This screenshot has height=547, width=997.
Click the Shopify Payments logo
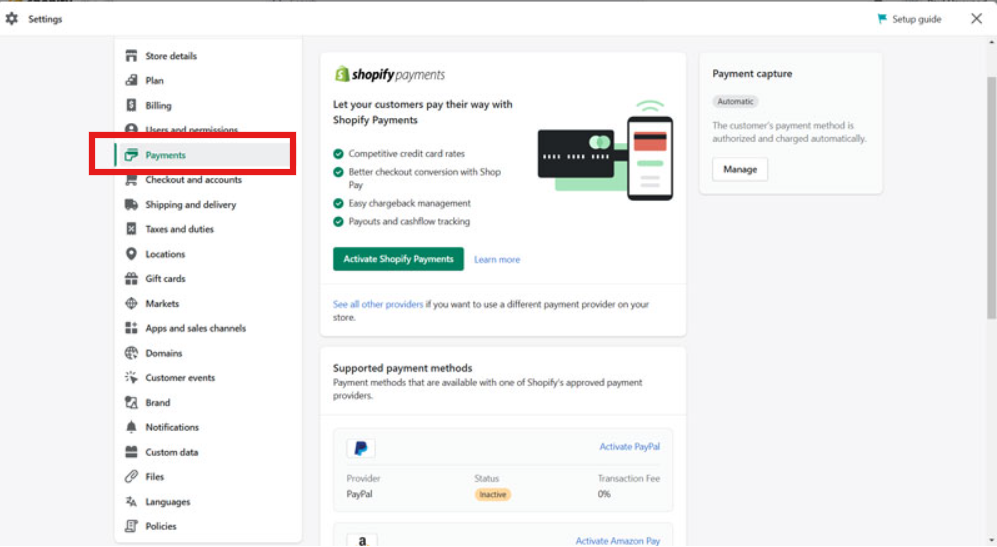[389, 74]
